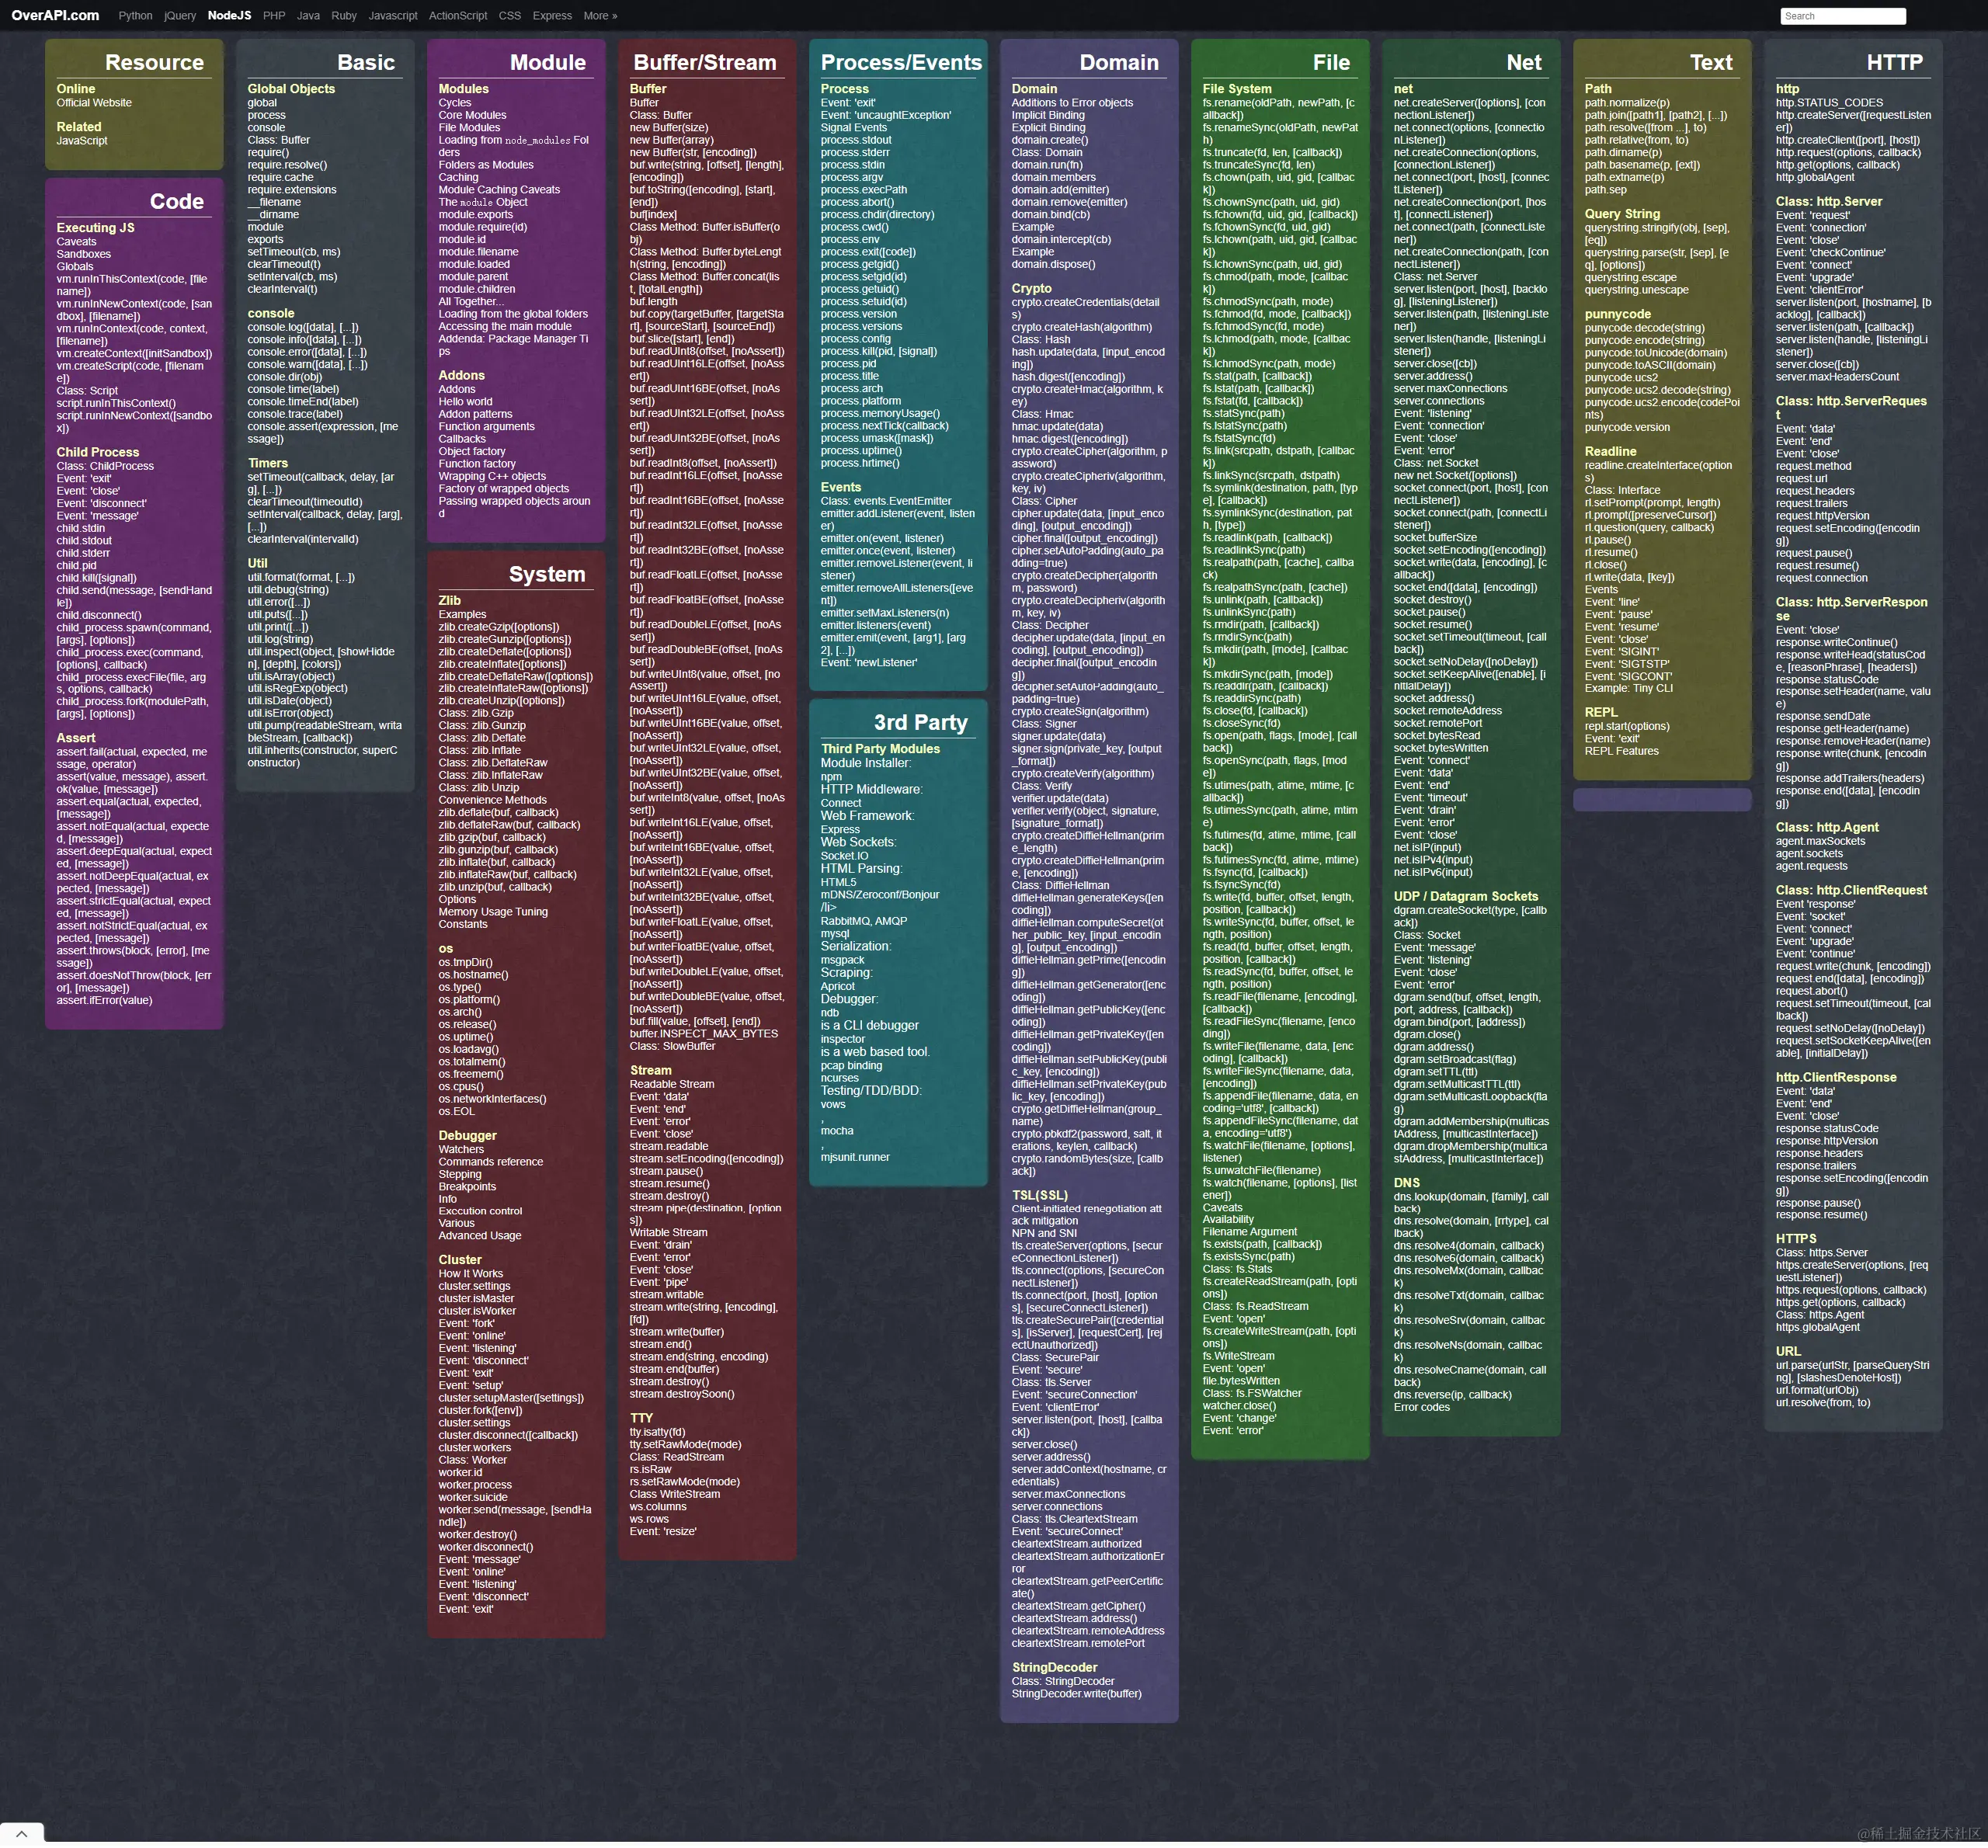Image resolution: width=1988 pixels, height=1848 pixels.
Task: Open the Express cheat sheet
Action: pos(552,15)
